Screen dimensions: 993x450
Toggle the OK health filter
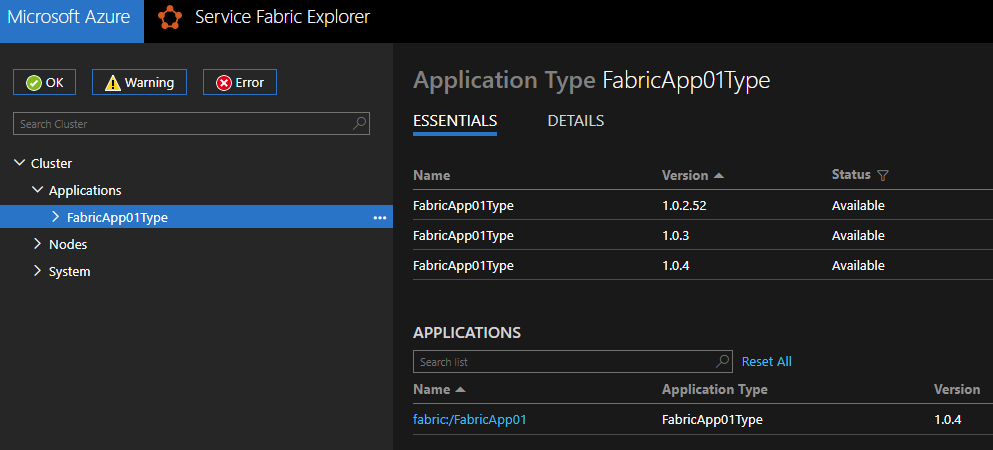coord(44,82)
